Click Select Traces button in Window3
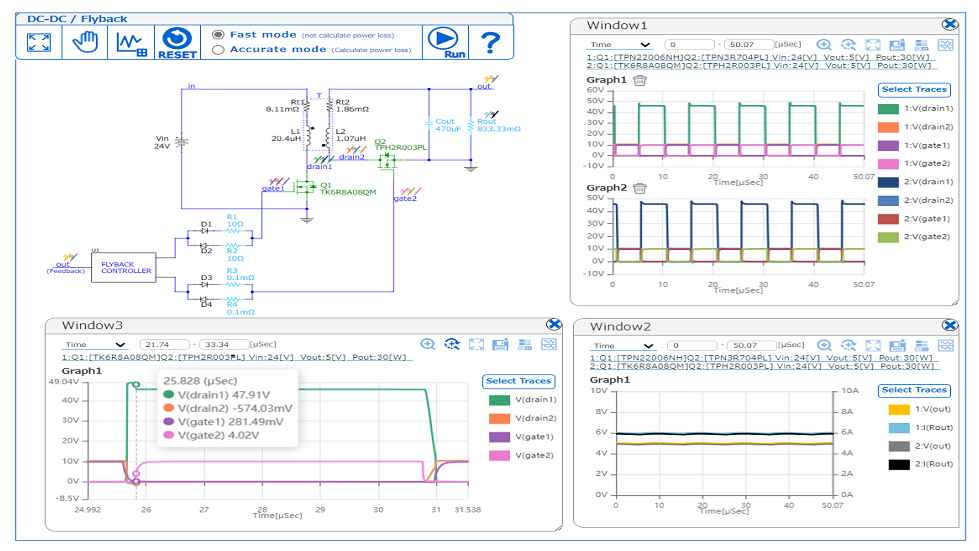The width and height of the screenshot is (979, 551). (x=518, y=381)
